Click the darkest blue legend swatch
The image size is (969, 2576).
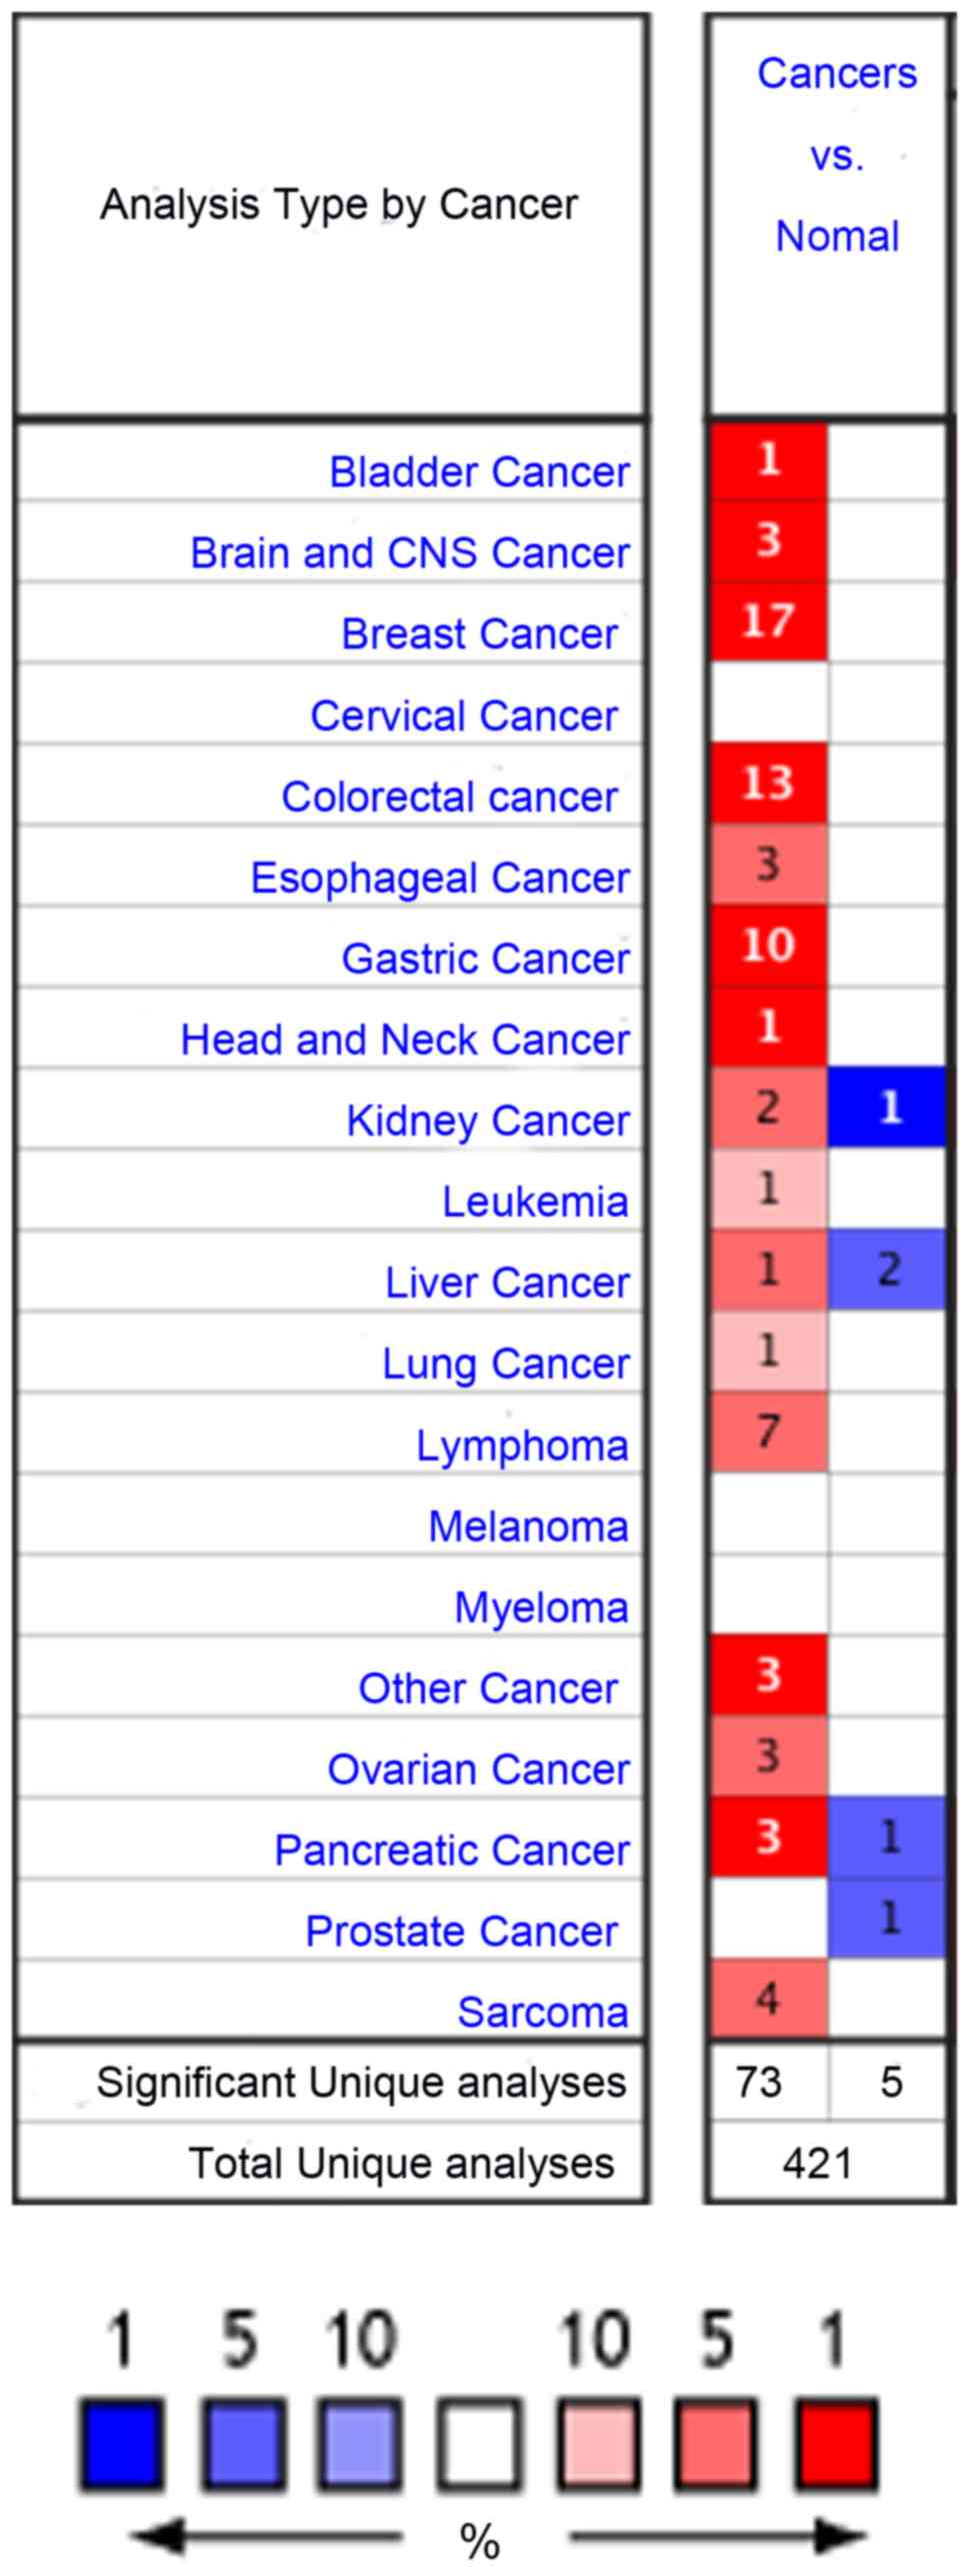(x=121, y=2444)
